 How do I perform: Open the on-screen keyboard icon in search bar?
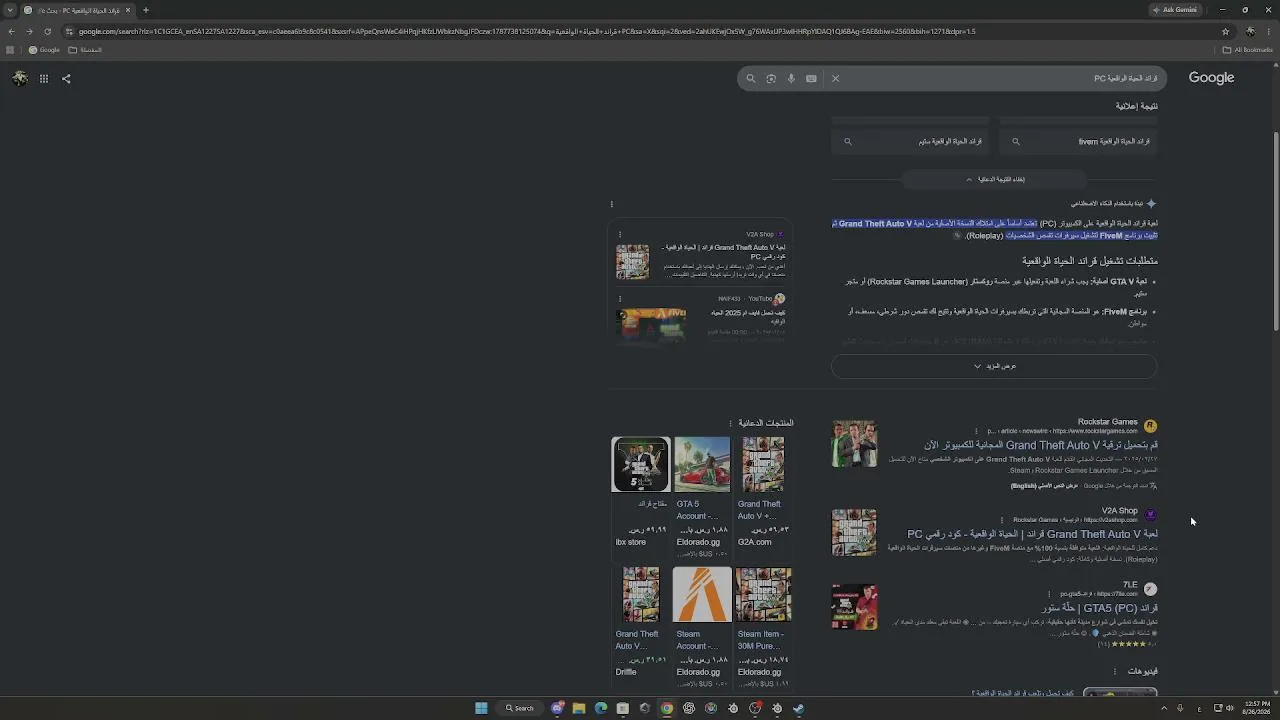[811, 78]
